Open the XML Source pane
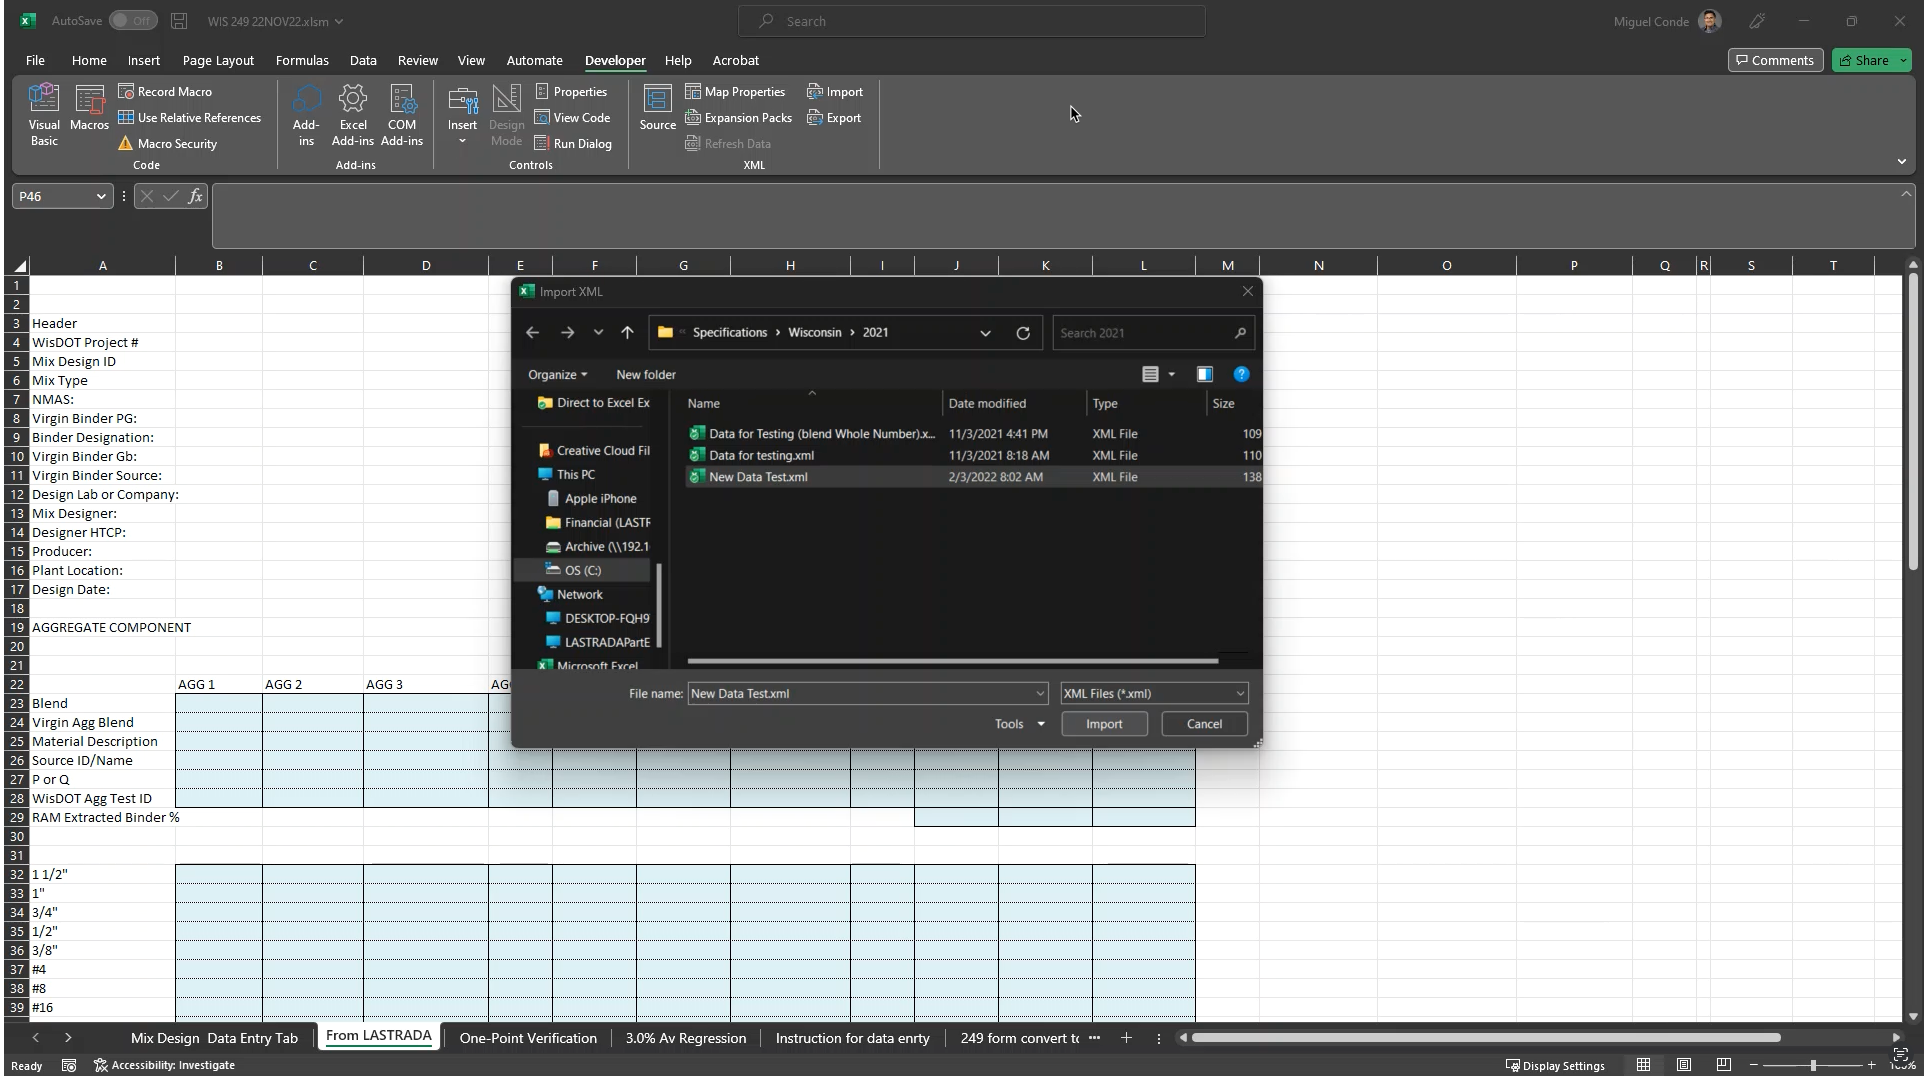 tap(657, 108)
